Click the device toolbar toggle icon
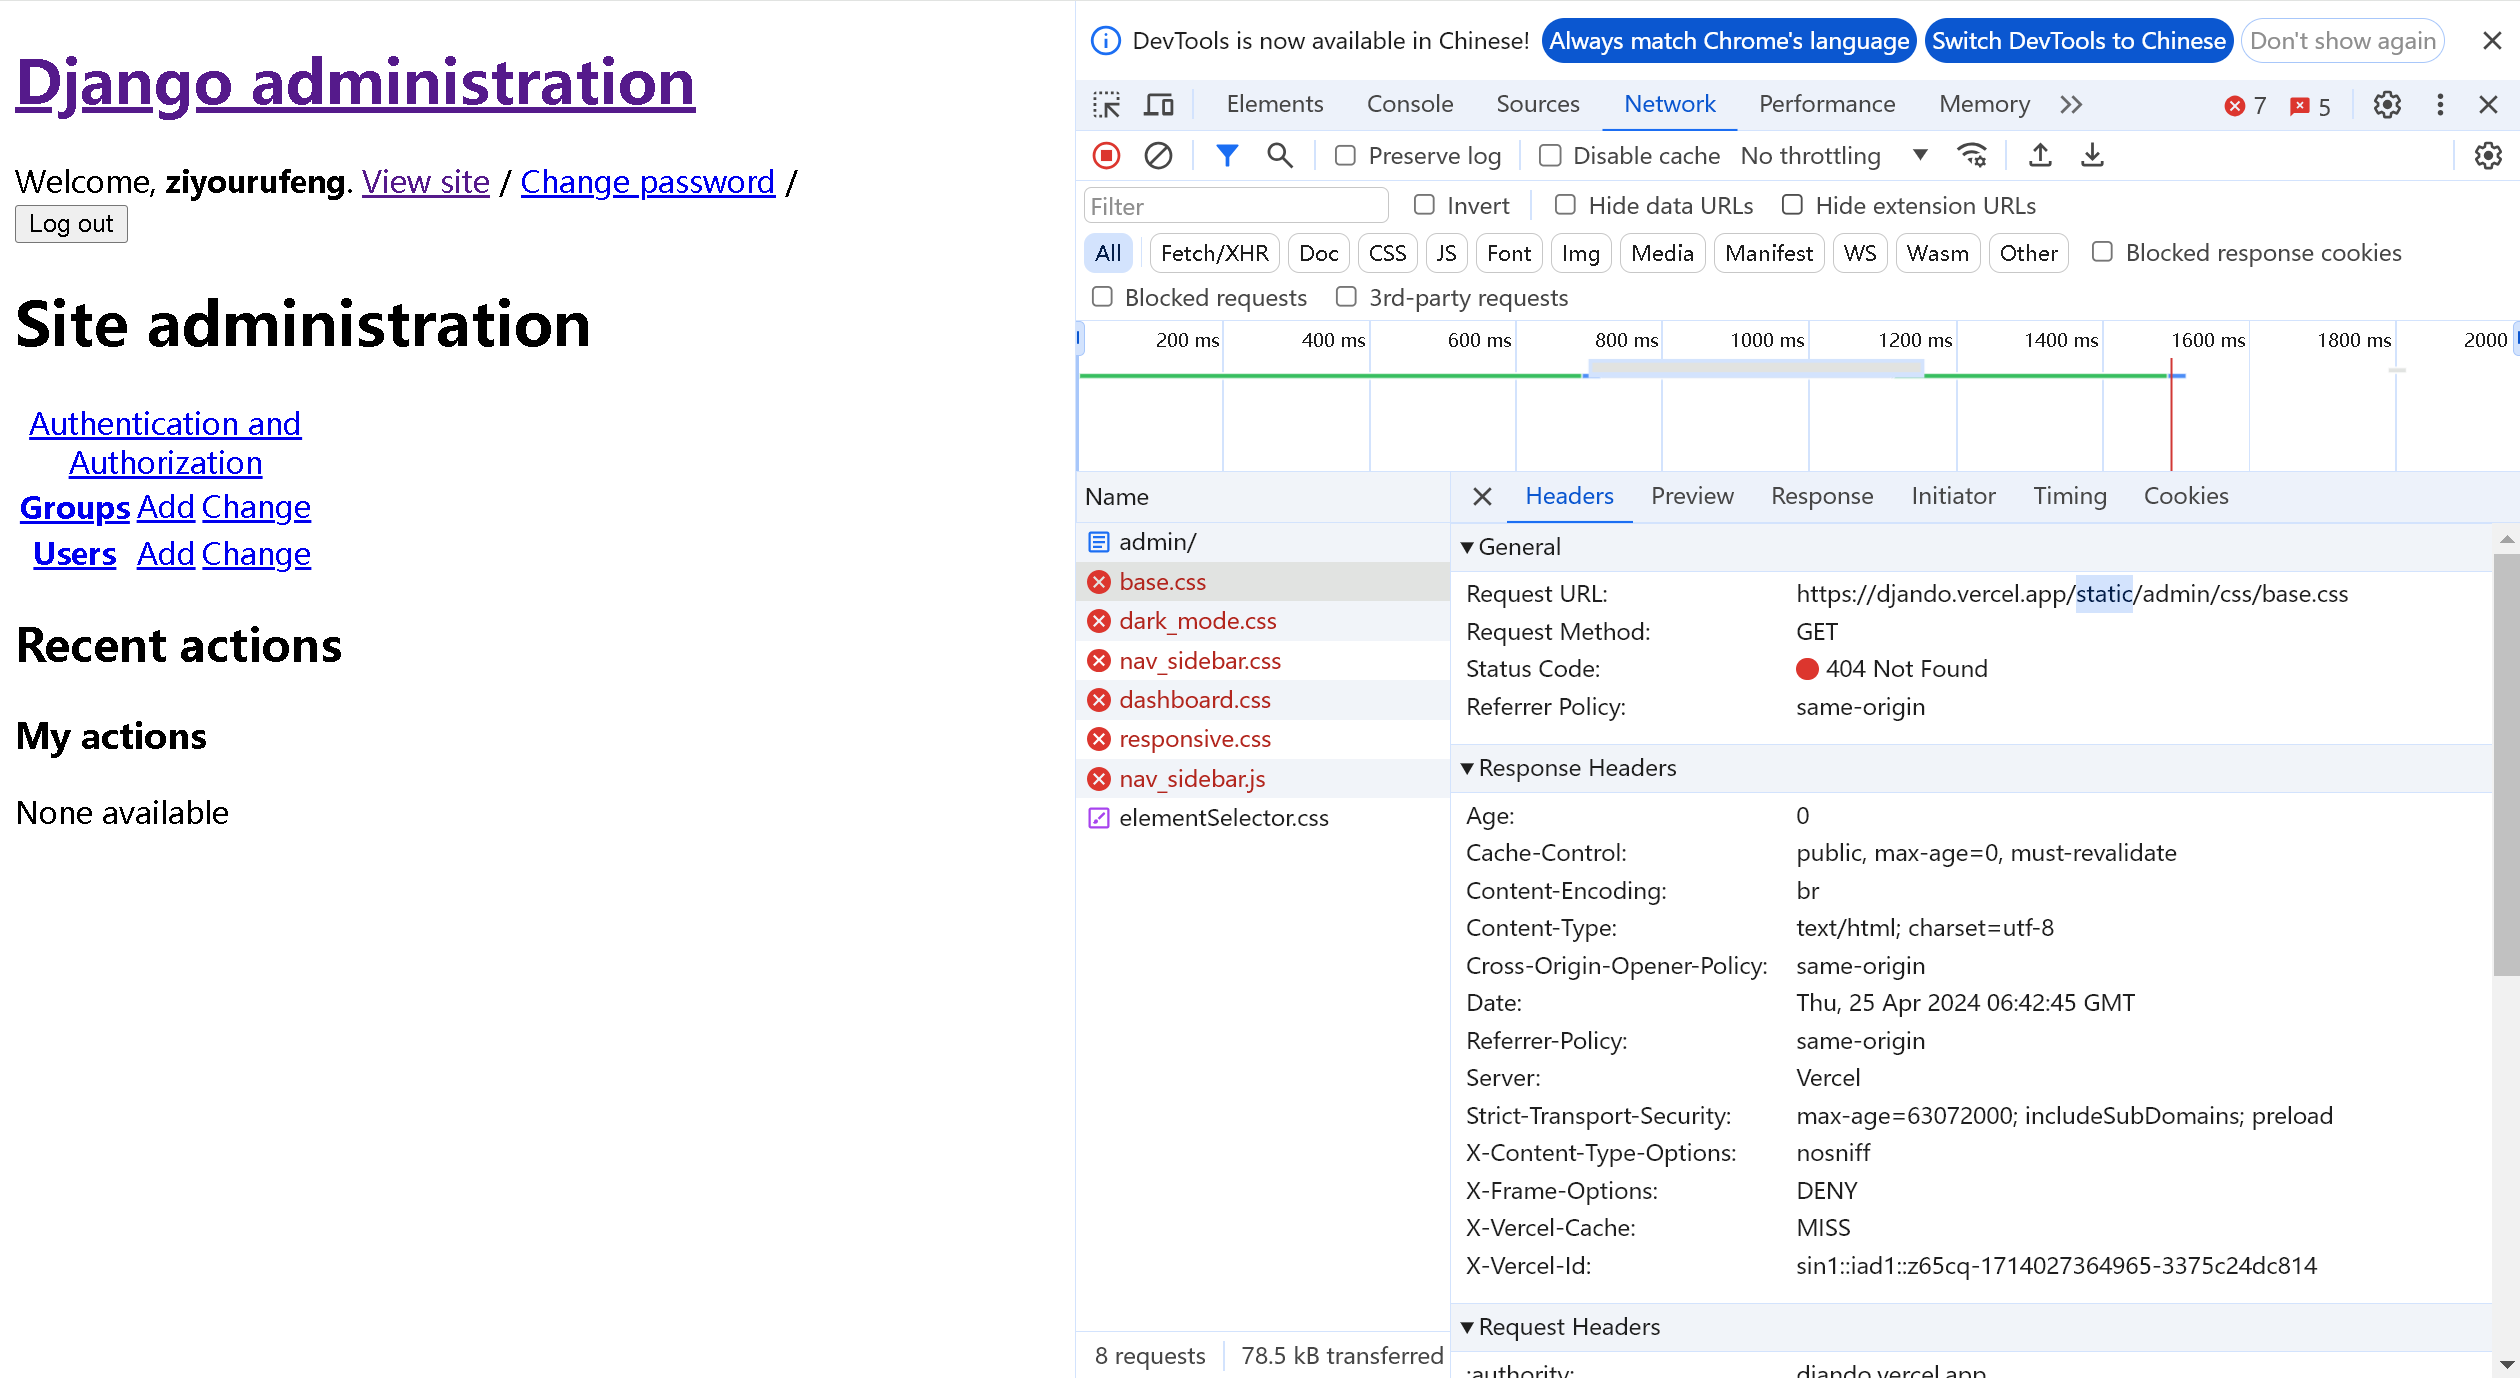This screenshot has height=1378, width=2520. point(1159,105)
